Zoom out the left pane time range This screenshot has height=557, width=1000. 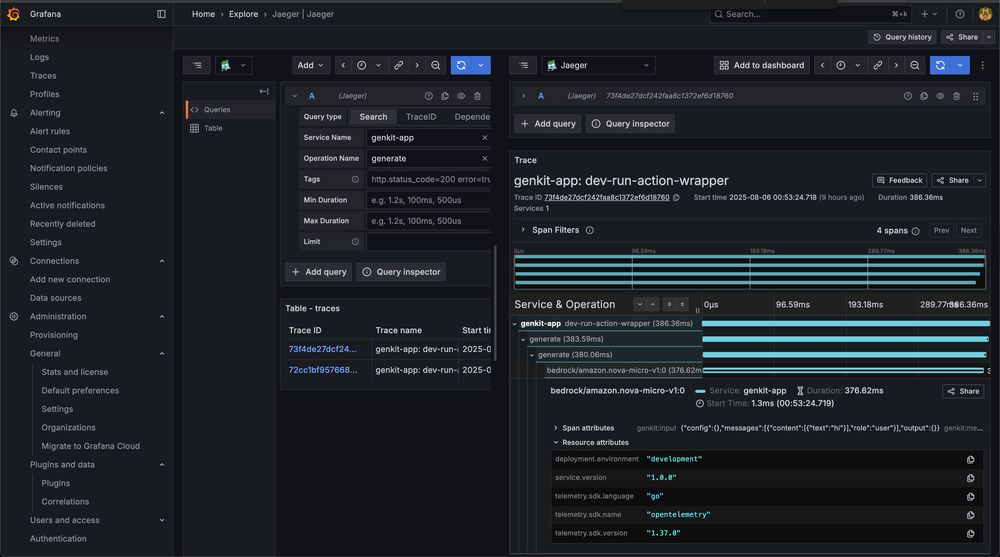(436, 65)
